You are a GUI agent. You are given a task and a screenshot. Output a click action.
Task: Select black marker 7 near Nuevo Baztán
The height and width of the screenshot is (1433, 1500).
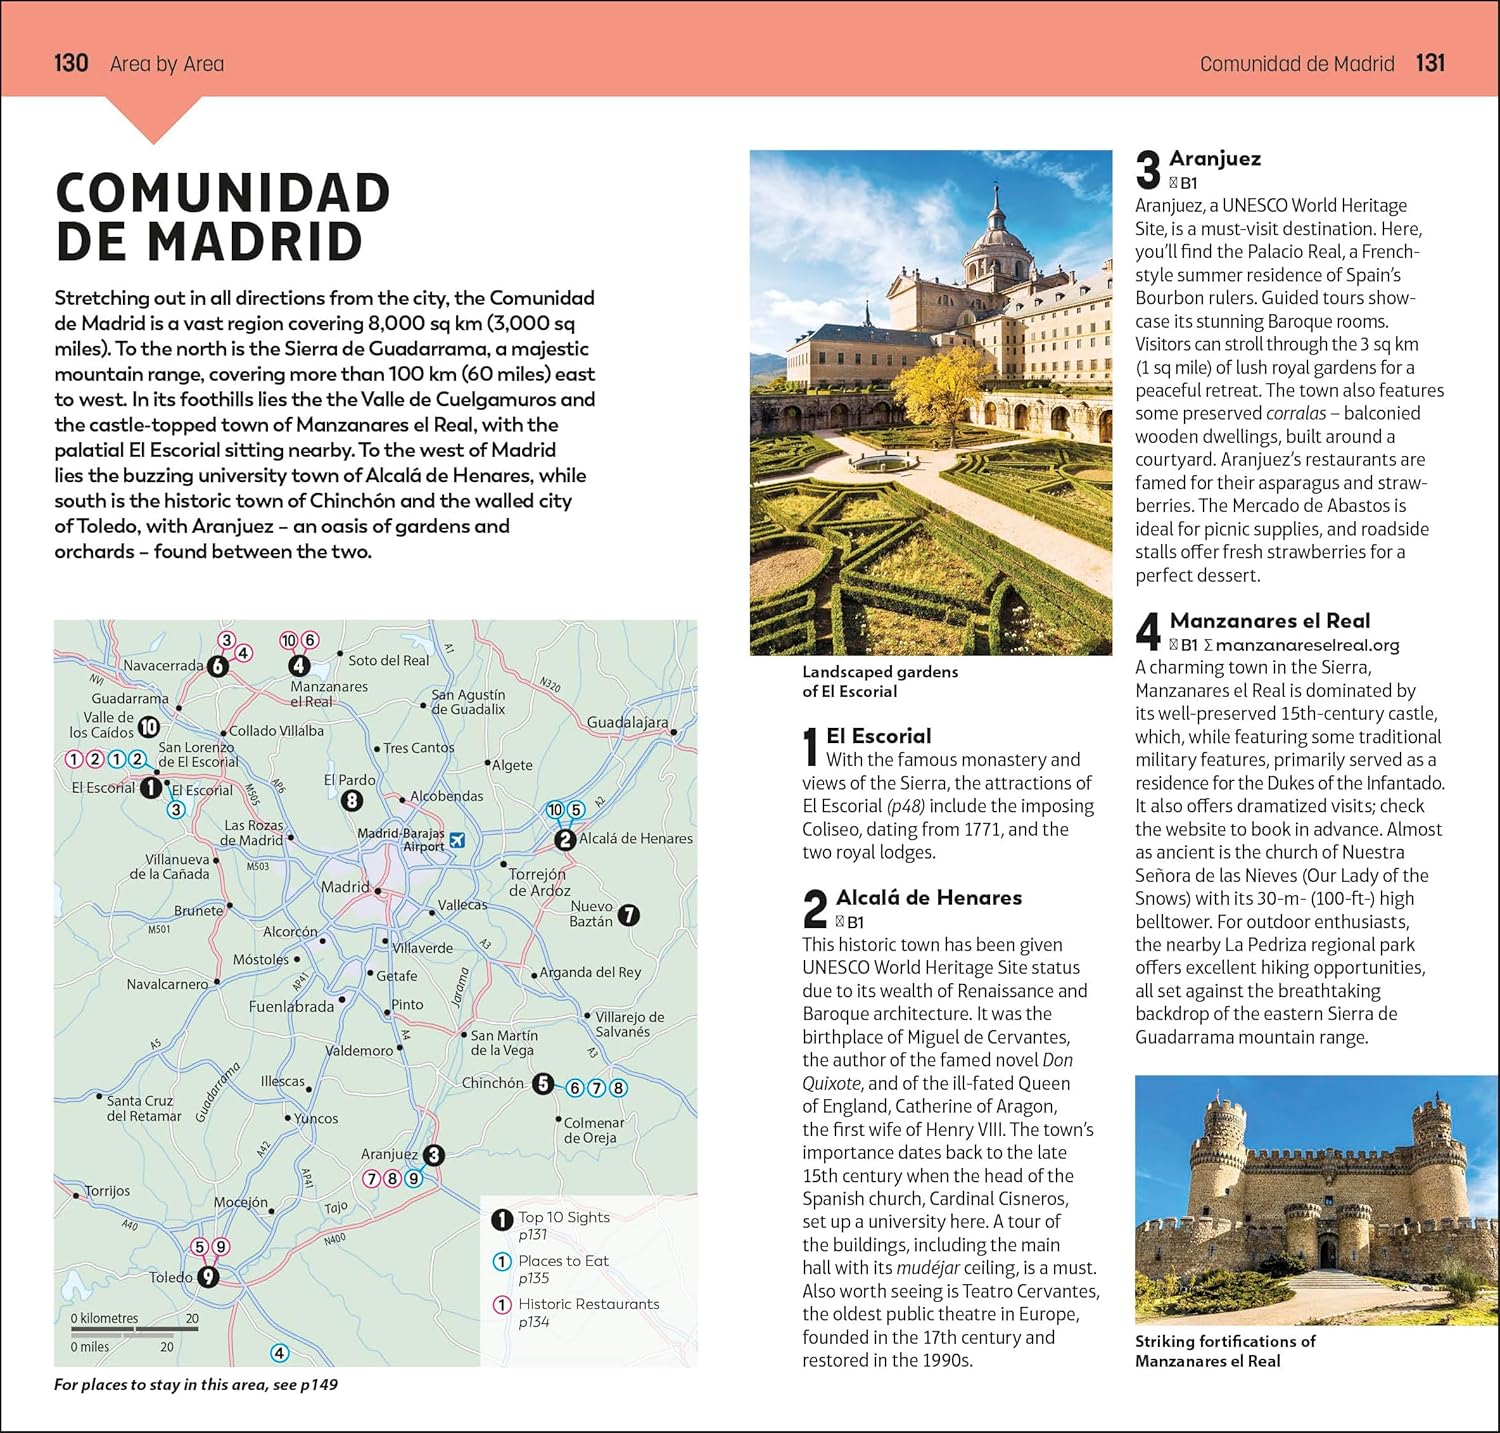coord(628,914)
